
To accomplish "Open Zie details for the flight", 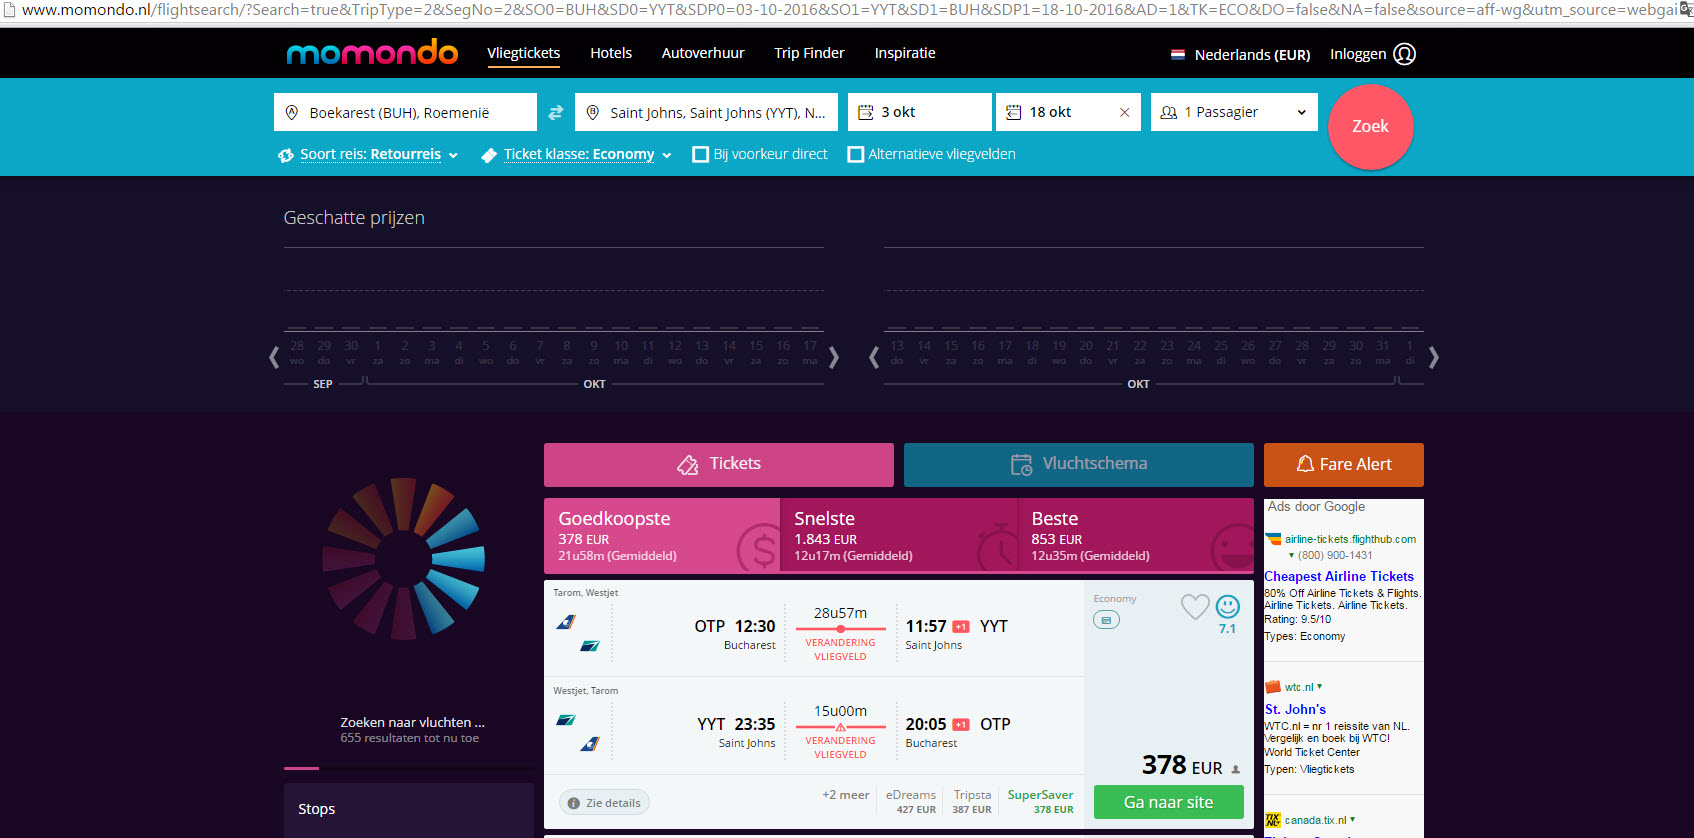I will pos(604,803).
